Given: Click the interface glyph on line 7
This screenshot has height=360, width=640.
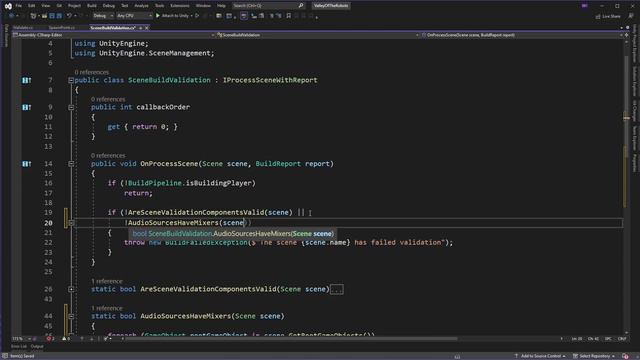Looking at the screenshot, I should click(x=27, y=80).
